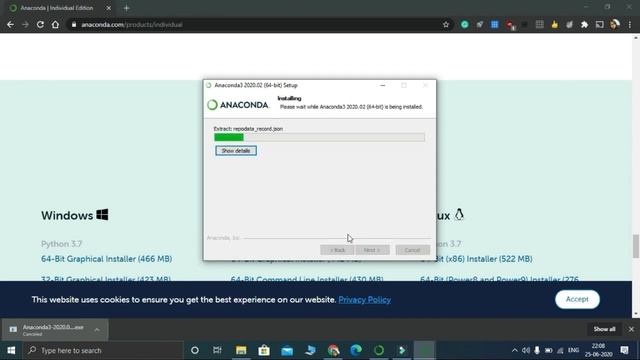This screenshot has width=640, height=360.
Task: Close the Anaconda Individual Edition tab
Action: point(109,8)
